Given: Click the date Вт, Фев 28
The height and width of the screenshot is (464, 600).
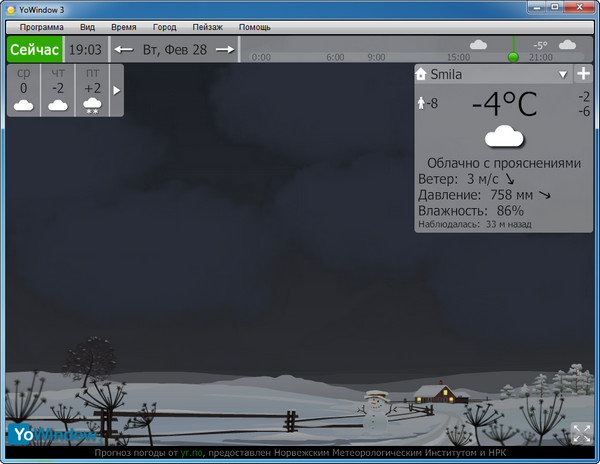Looking at the screenshot, I should pos(174,49).
